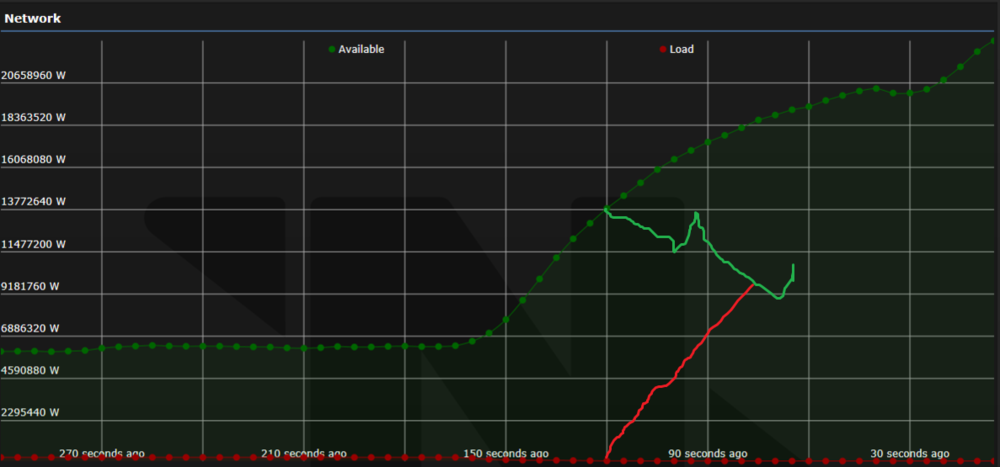Select the 90 seconds ago time label
The width and height of the screenshot is (1000, 467).
708,454
